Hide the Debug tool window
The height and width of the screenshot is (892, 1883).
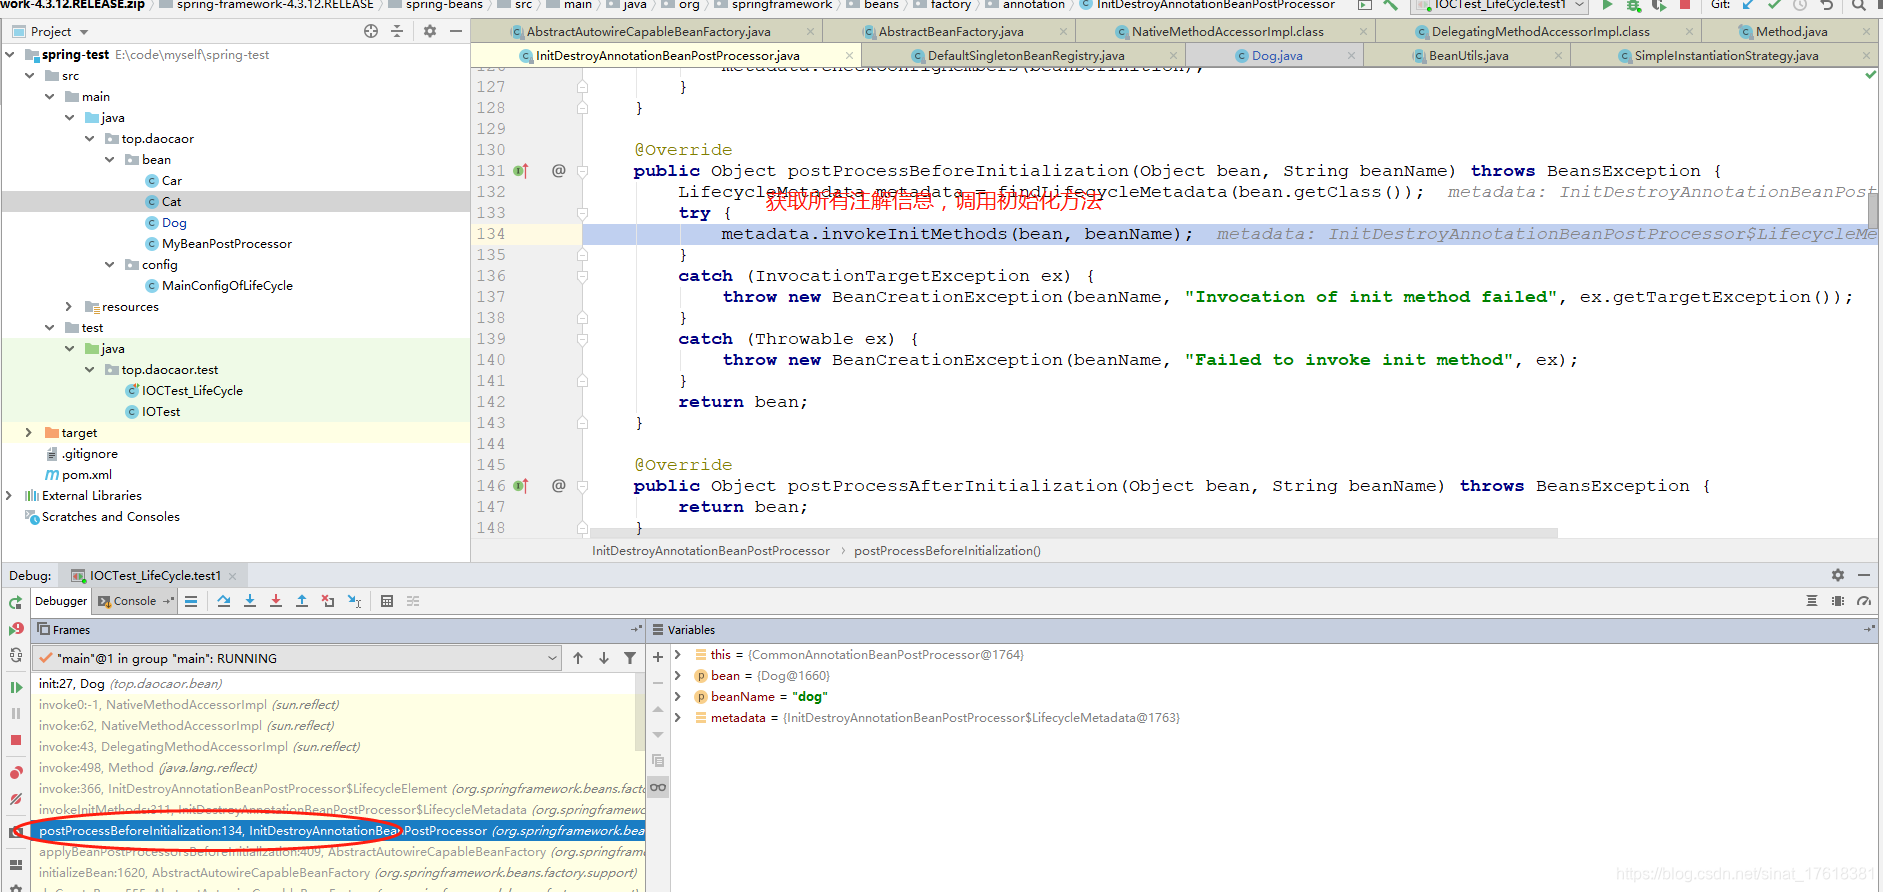1864,575
